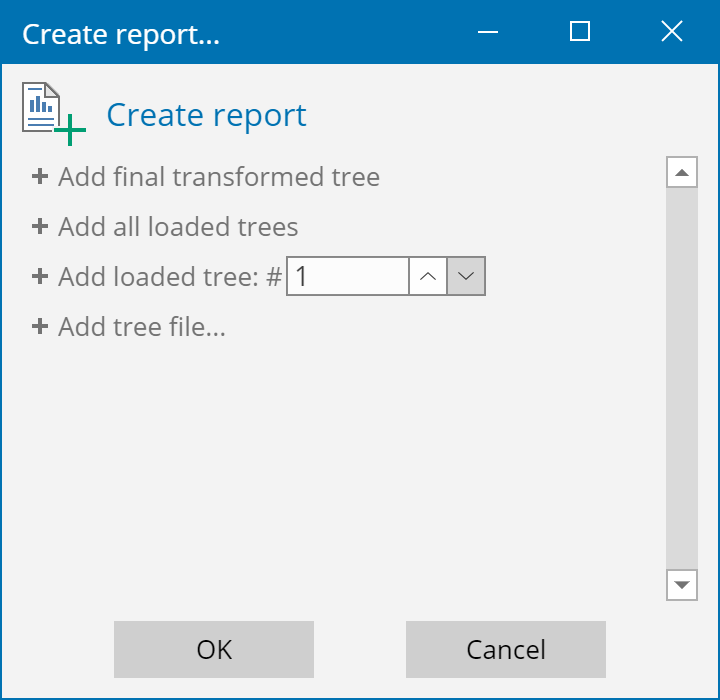Decrease the loaded tree number with down arrow
Image resolution: width=720 pixels, height=700 pixels.
[466, 277]
